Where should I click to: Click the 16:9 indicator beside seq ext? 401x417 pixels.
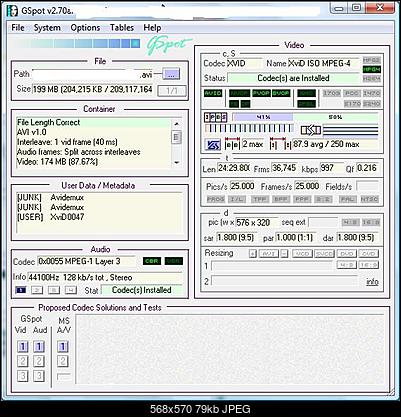point(371,222)
